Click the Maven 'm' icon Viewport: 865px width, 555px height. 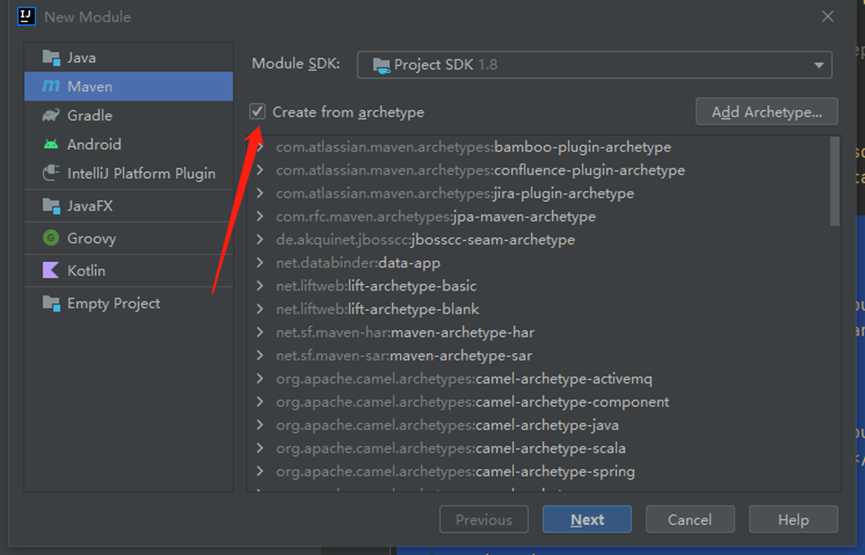pyautogui.click(x=51, y=86)
